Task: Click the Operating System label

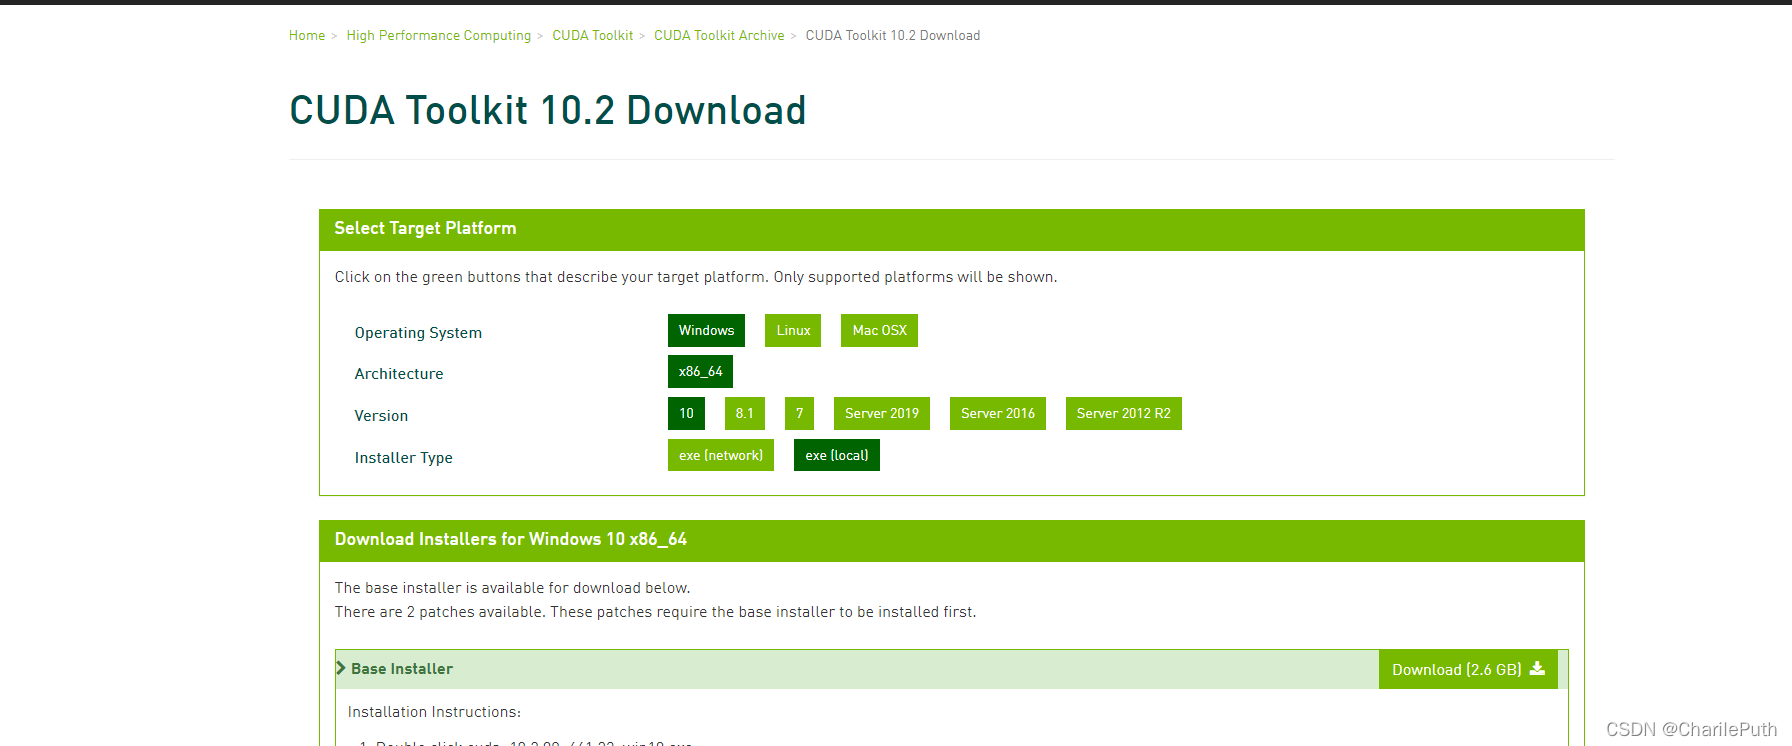Action: pos(418,333)
